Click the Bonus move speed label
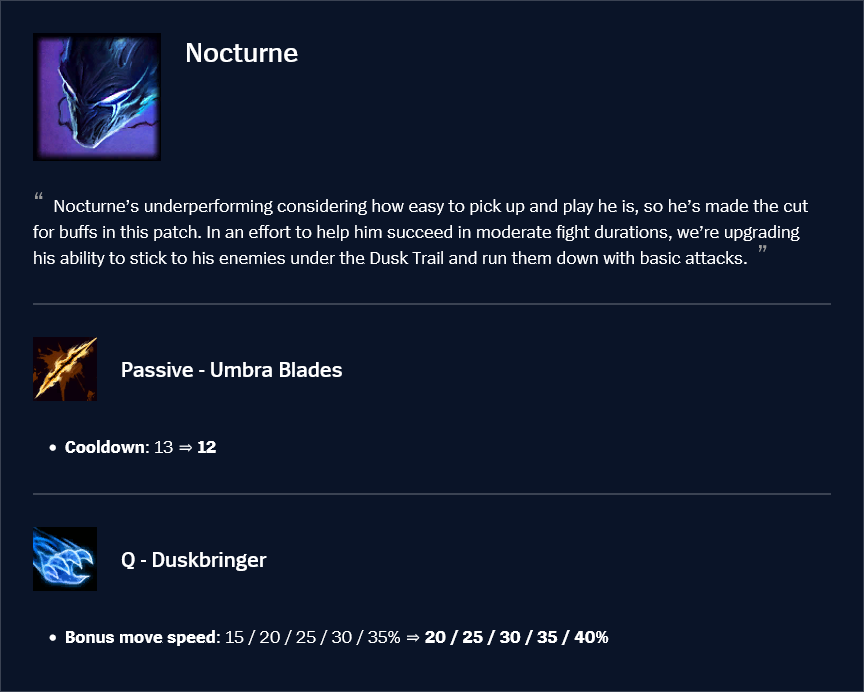 pyautogui.click(x=140, y=637)
